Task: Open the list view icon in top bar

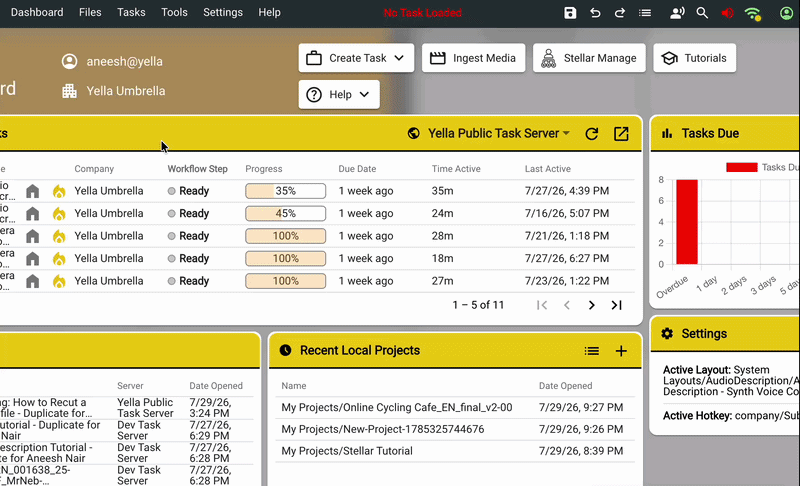Action: click(645, 13)
